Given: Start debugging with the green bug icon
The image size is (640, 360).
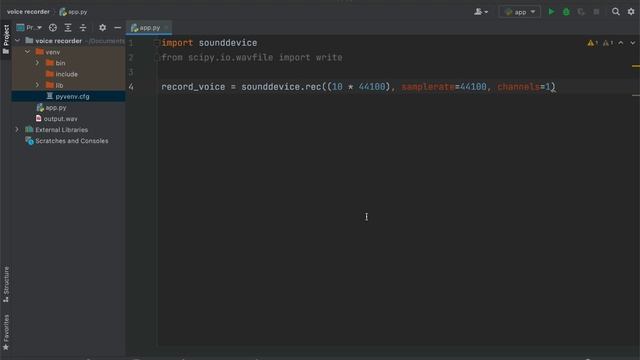Looking at the screenshot, I should click(566, 12).
